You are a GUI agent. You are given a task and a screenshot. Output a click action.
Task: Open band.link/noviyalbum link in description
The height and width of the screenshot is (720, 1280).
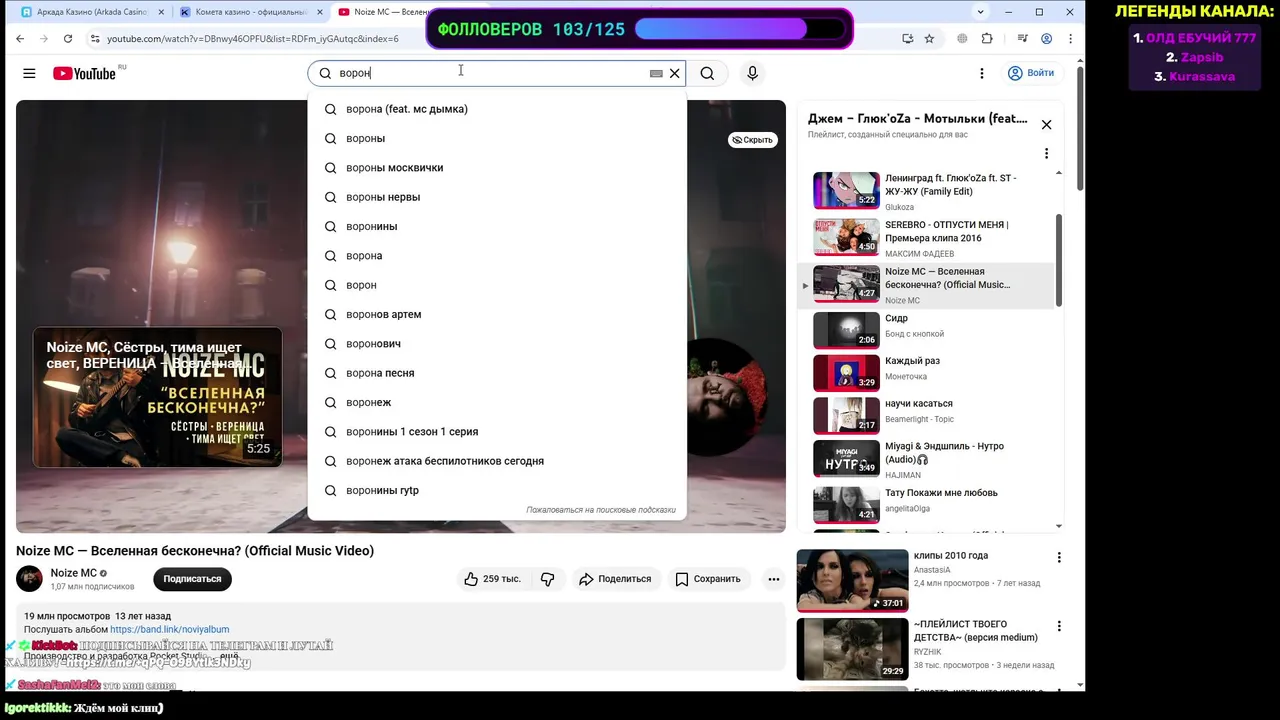(169, 629)
